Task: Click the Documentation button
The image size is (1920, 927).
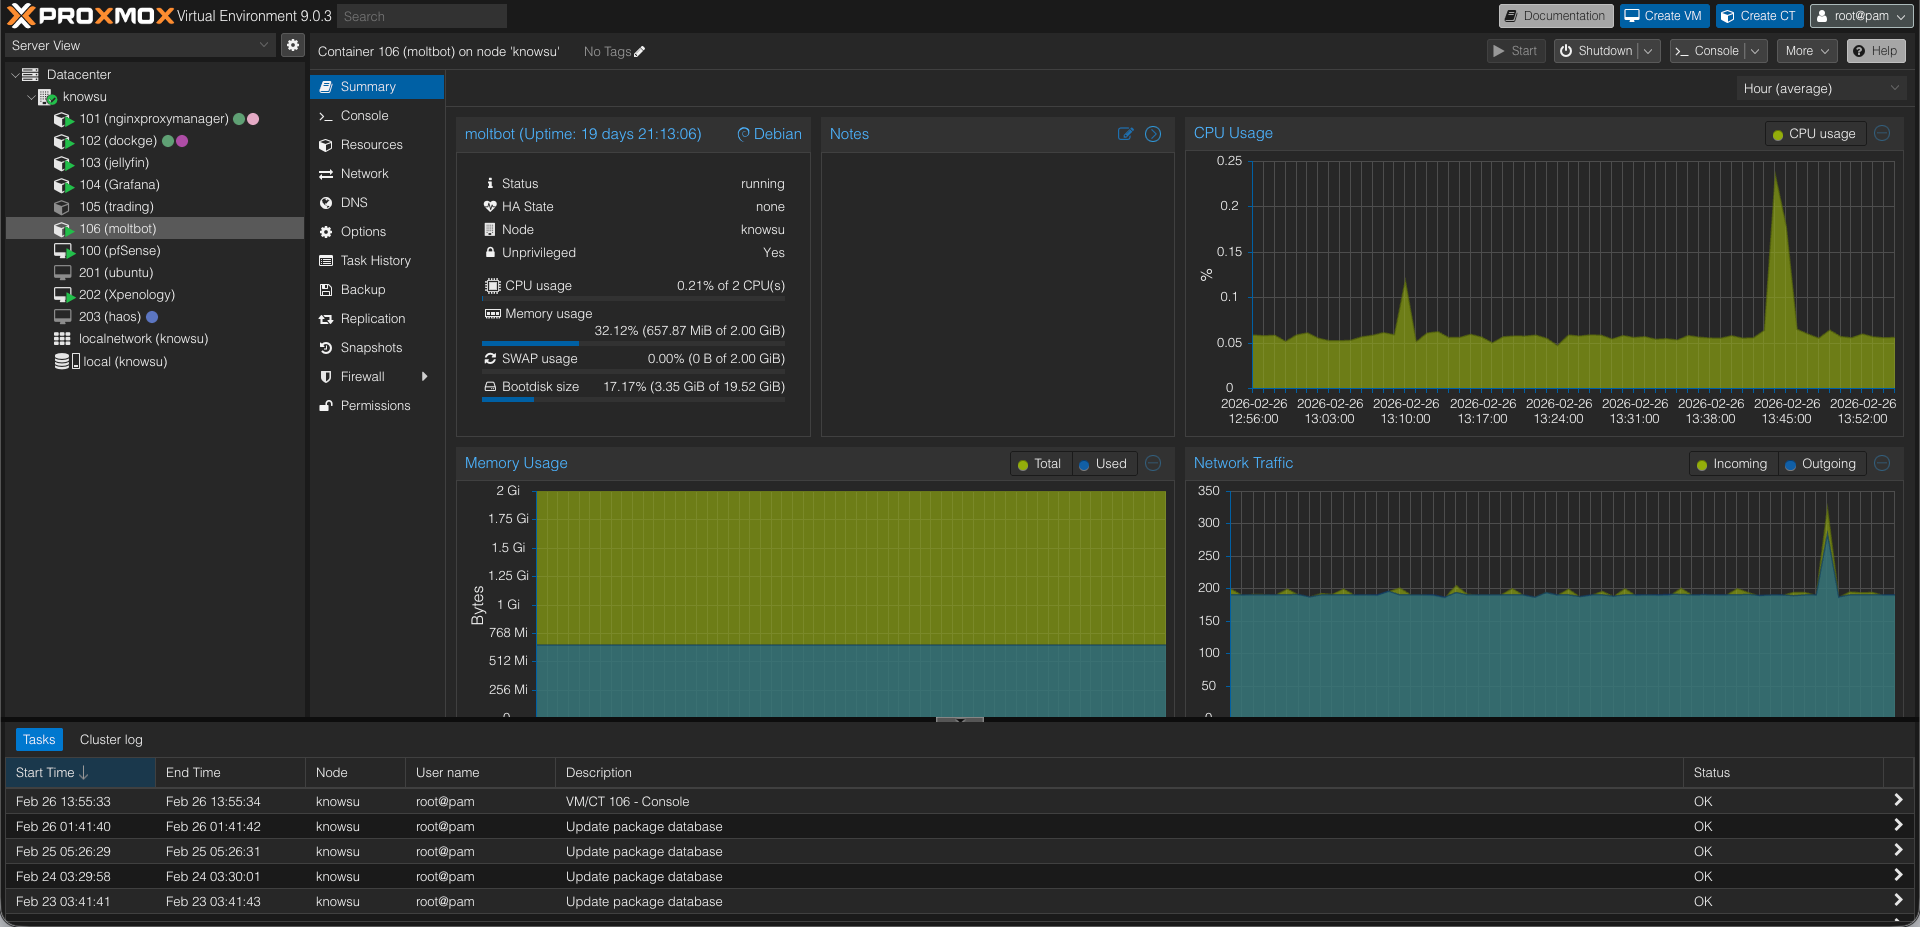Action: [x=1555, y=16]
